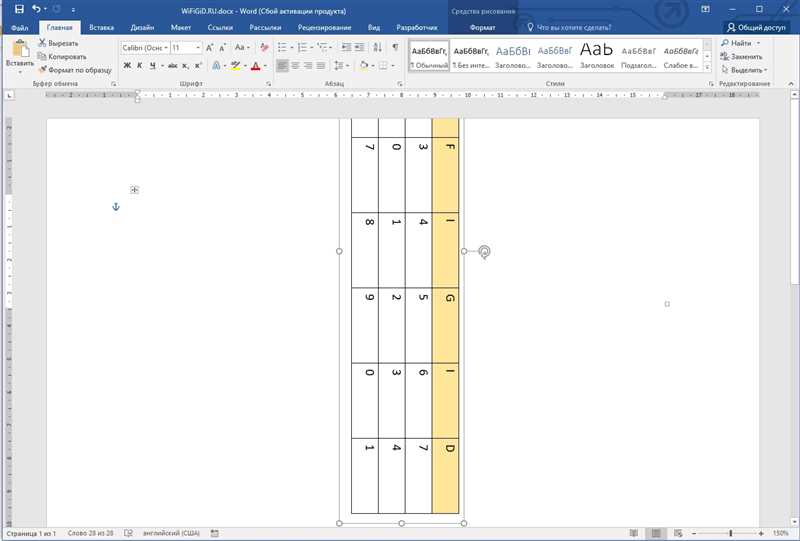Open the spelling check icon in the status bar
Viewport: 800px width, 541px height.
click(x=129, y=533)
